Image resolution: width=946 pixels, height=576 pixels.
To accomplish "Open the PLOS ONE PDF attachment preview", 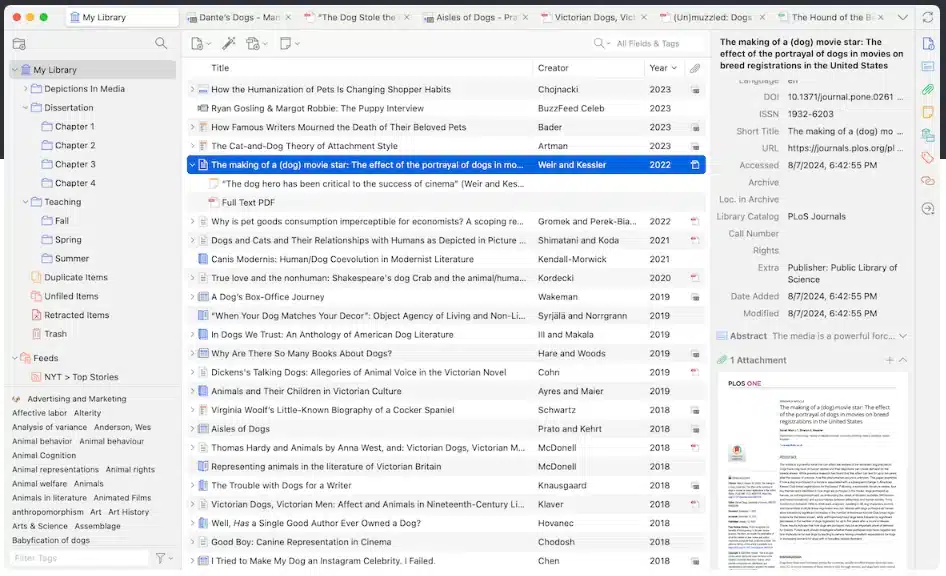I will (812, 471).
